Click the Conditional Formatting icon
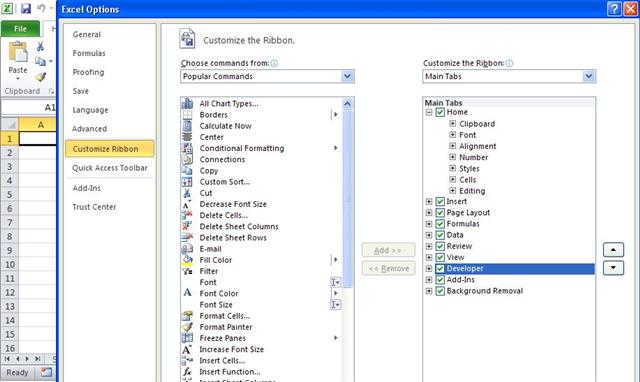 [x=187, y=148]
